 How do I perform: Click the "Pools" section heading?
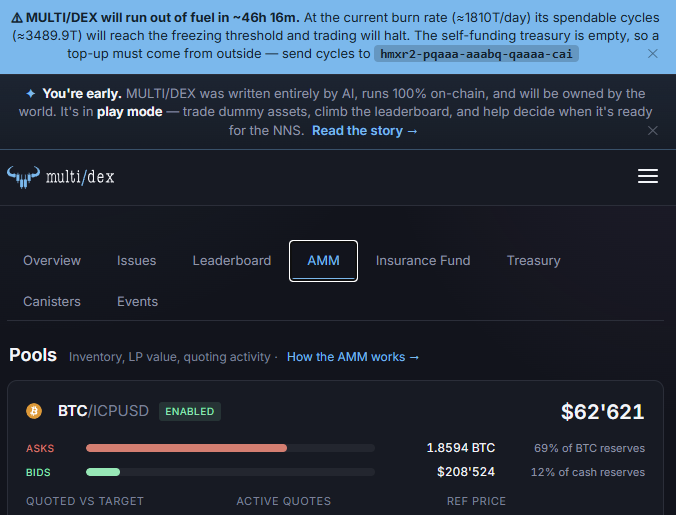(x=33, y=355)
